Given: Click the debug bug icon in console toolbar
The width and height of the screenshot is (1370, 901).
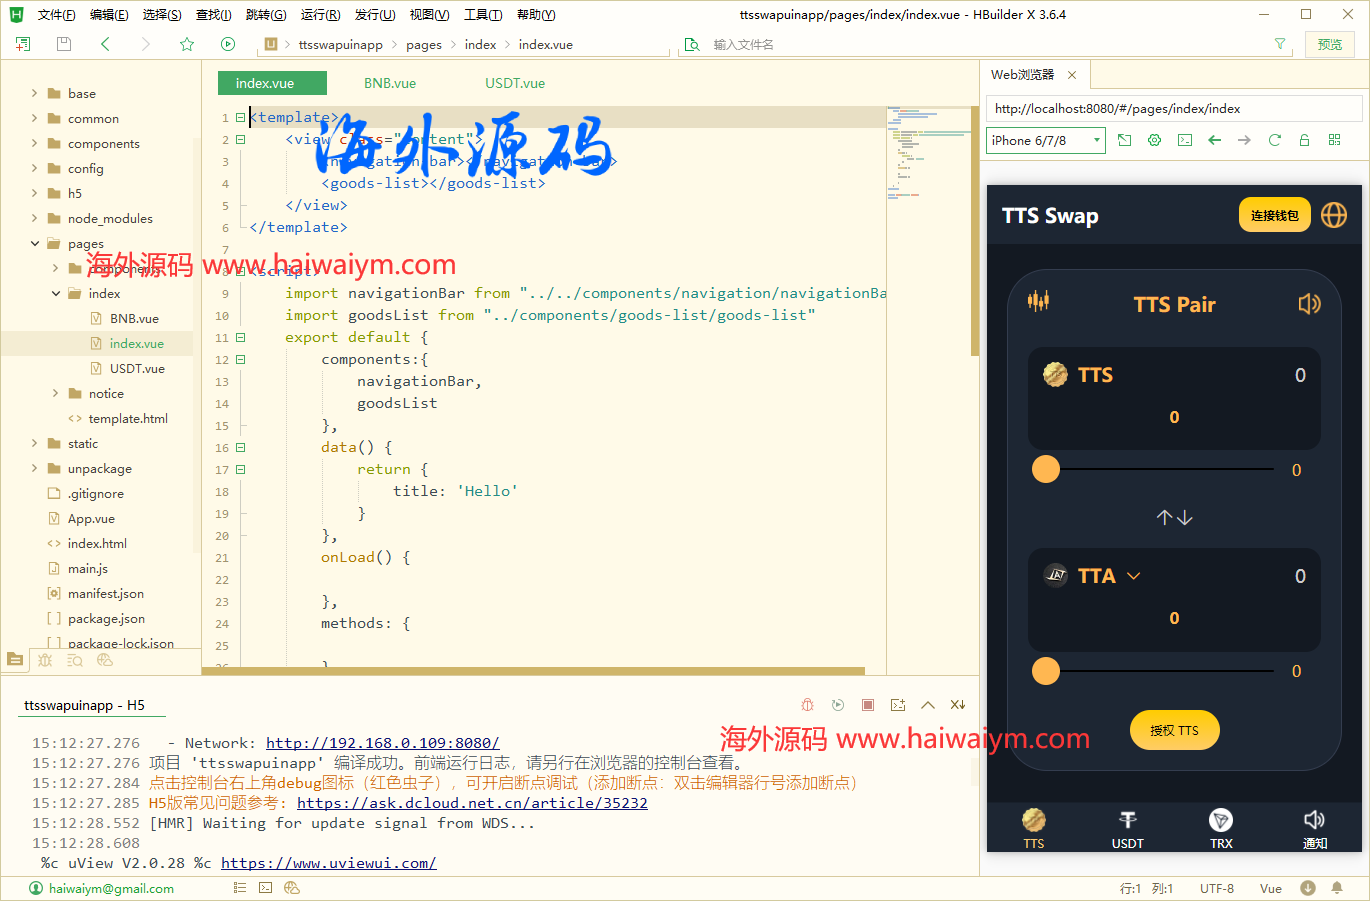Looking at the screenshot, I should [807, 704].
